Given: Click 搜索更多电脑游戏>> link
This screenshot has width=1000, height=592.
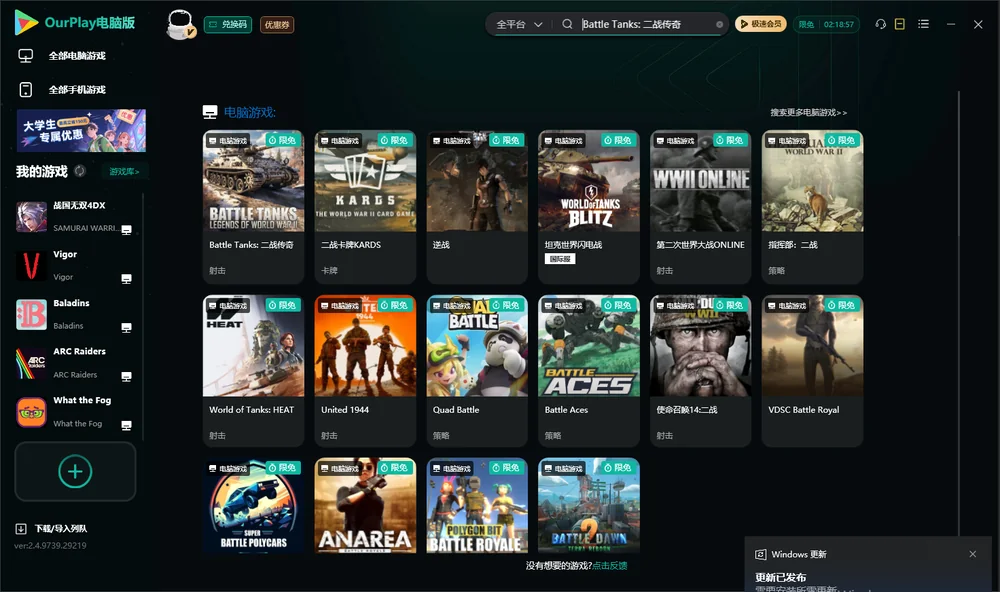Looking at the screenshot, I should point(808,112).
